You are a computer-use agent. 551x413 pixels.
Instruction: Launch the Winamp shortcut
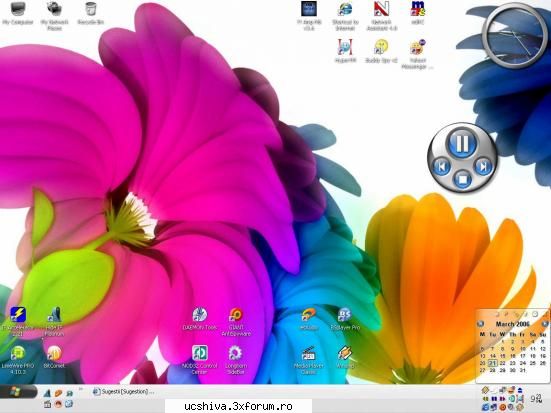tap(345, 357)
